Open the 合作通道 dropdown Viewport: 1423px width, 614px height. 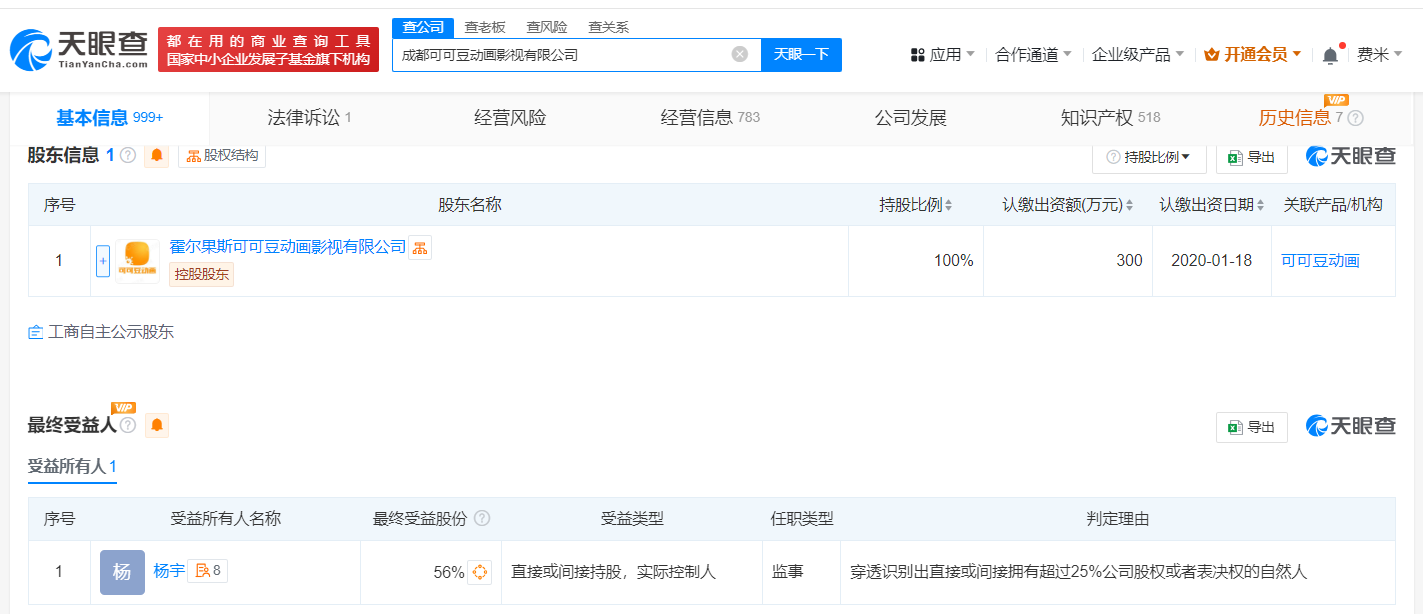tap(1034, 55)
